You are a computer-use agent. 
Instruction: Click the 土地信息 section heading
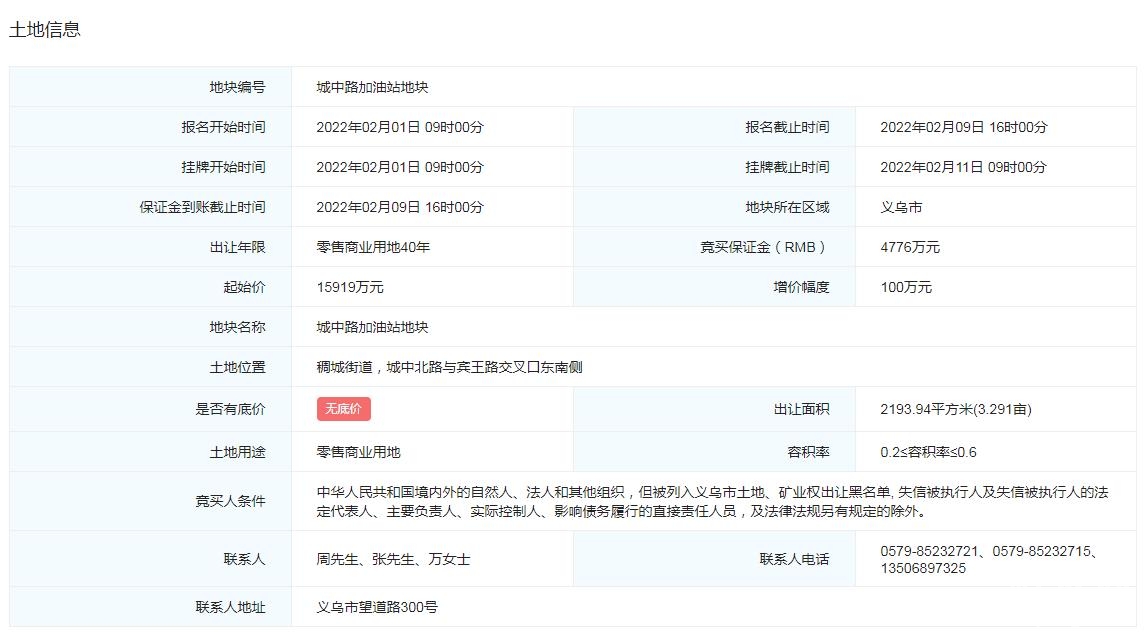pos(45,30)
